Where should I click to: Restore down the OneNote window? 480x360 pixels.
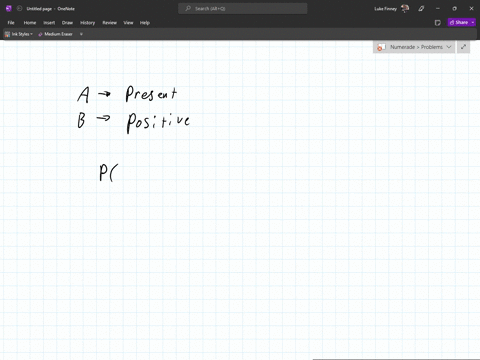(454, 9)
